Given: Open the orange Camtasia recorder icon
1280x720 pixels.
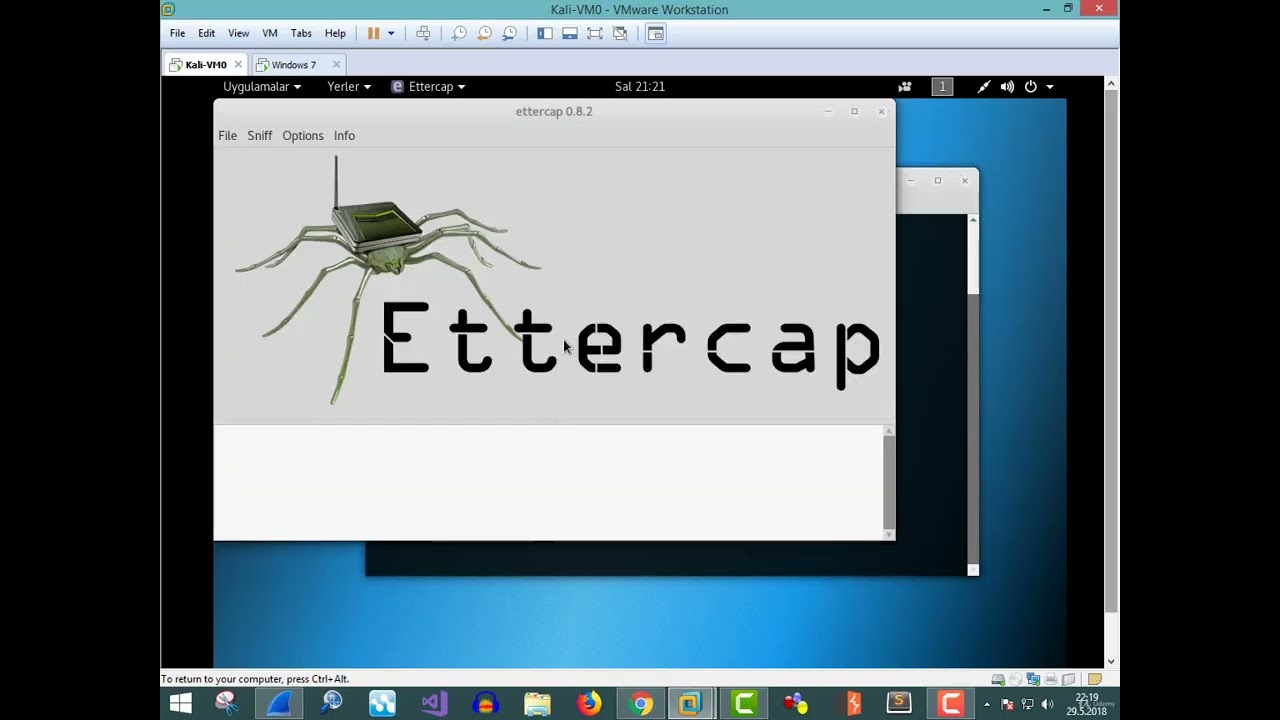Looking at the screenshot, I should click(x=951, y=704).
